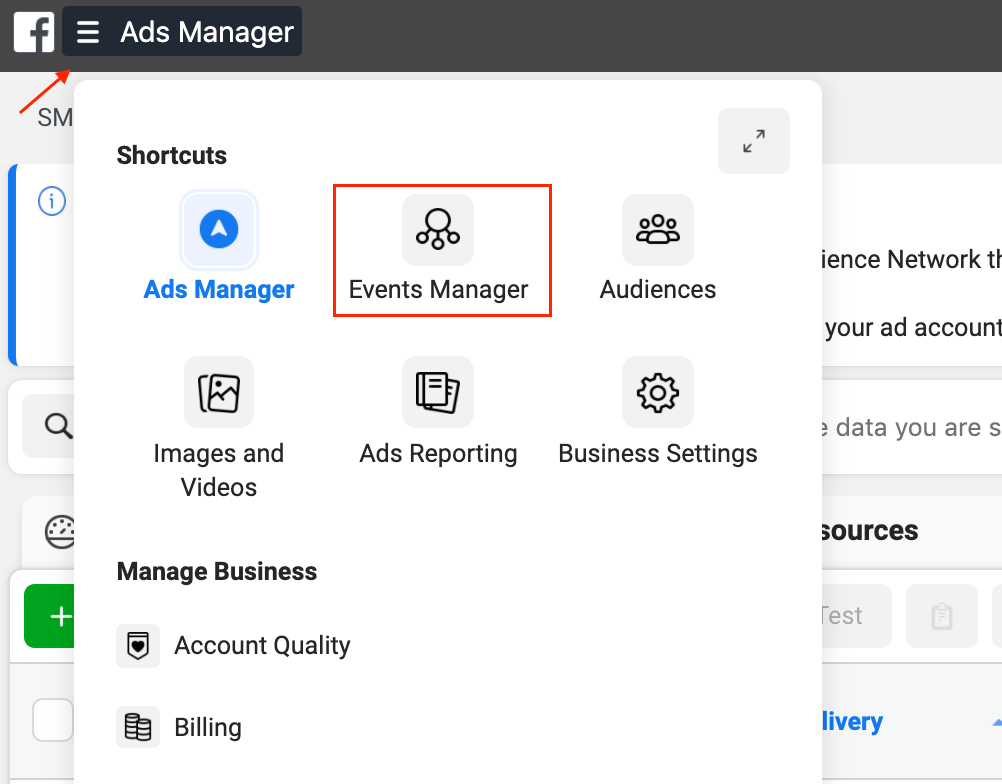This screenshot has height=784, width=1002.
Task: Sort by the Delivery column header
Action: tap(852, 721)
